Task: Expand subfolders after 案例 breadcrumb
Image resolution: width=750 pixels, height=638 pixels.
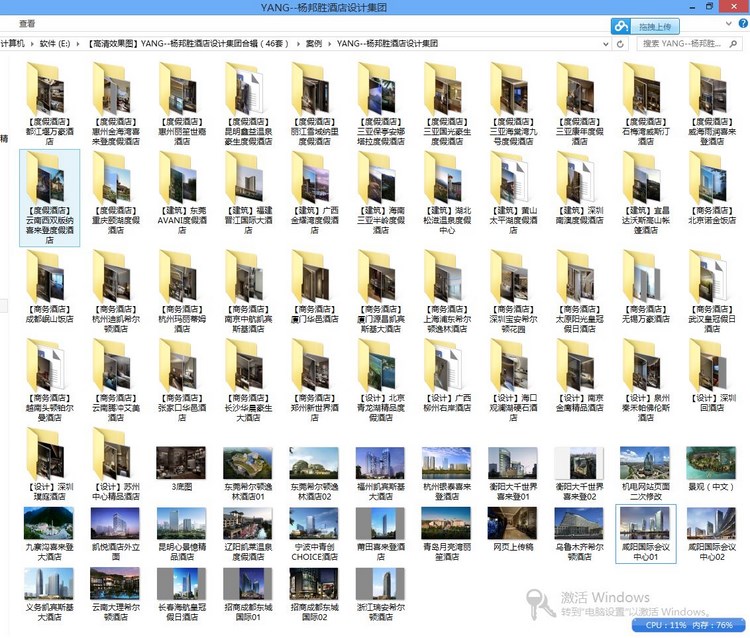Action: coord(330,44)
